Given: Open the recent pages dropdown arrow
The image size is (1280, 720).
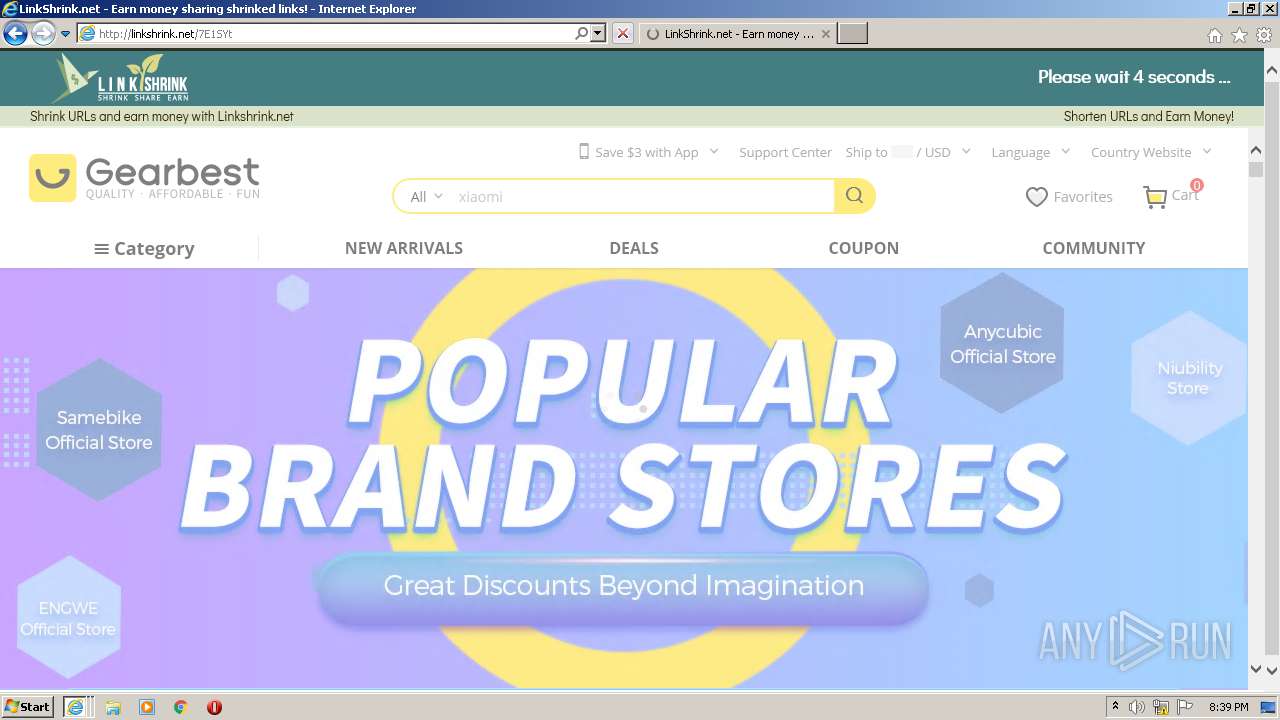Looking at the screenshot, I should click(x=65, y=34).
